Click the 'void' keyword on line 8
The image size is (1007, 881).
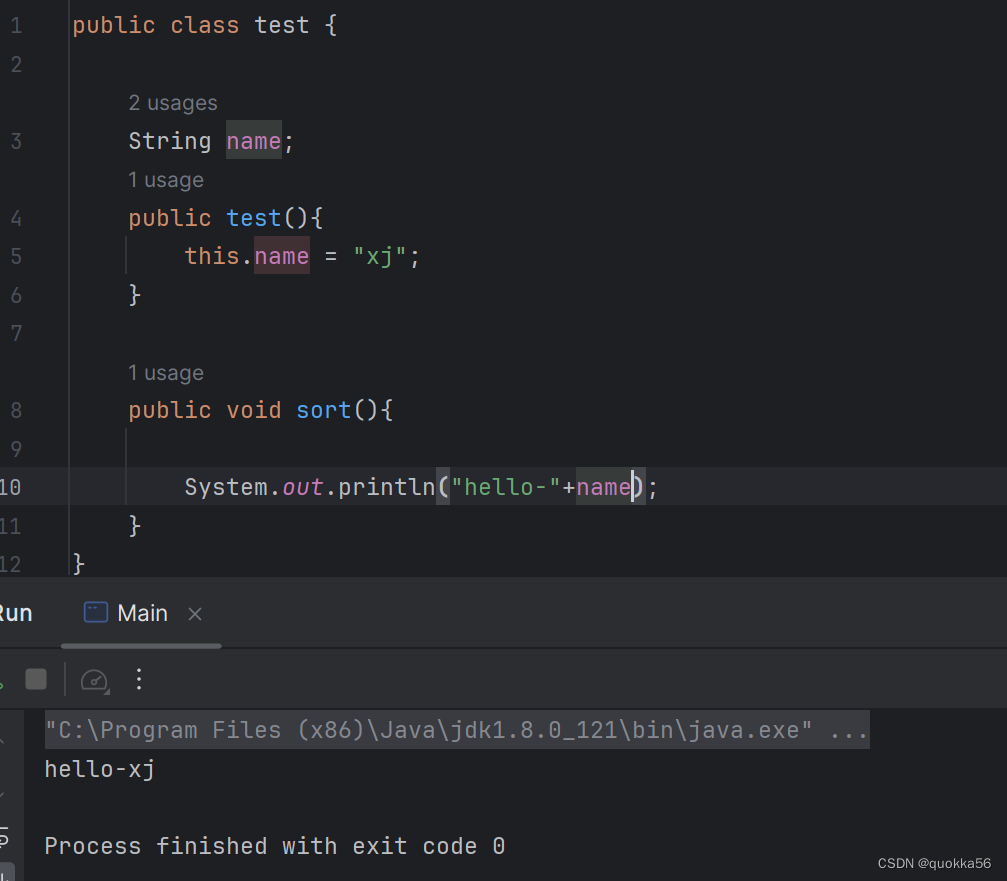(254, 410)
